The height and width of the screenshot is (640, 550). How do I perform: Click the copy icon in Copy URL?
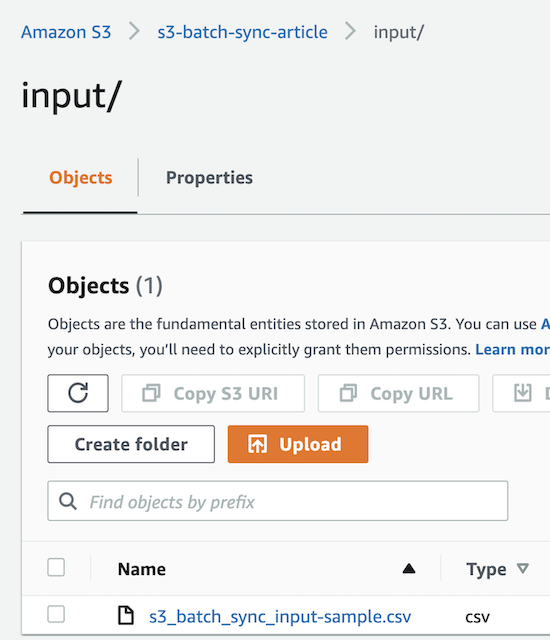click(348, 393)
